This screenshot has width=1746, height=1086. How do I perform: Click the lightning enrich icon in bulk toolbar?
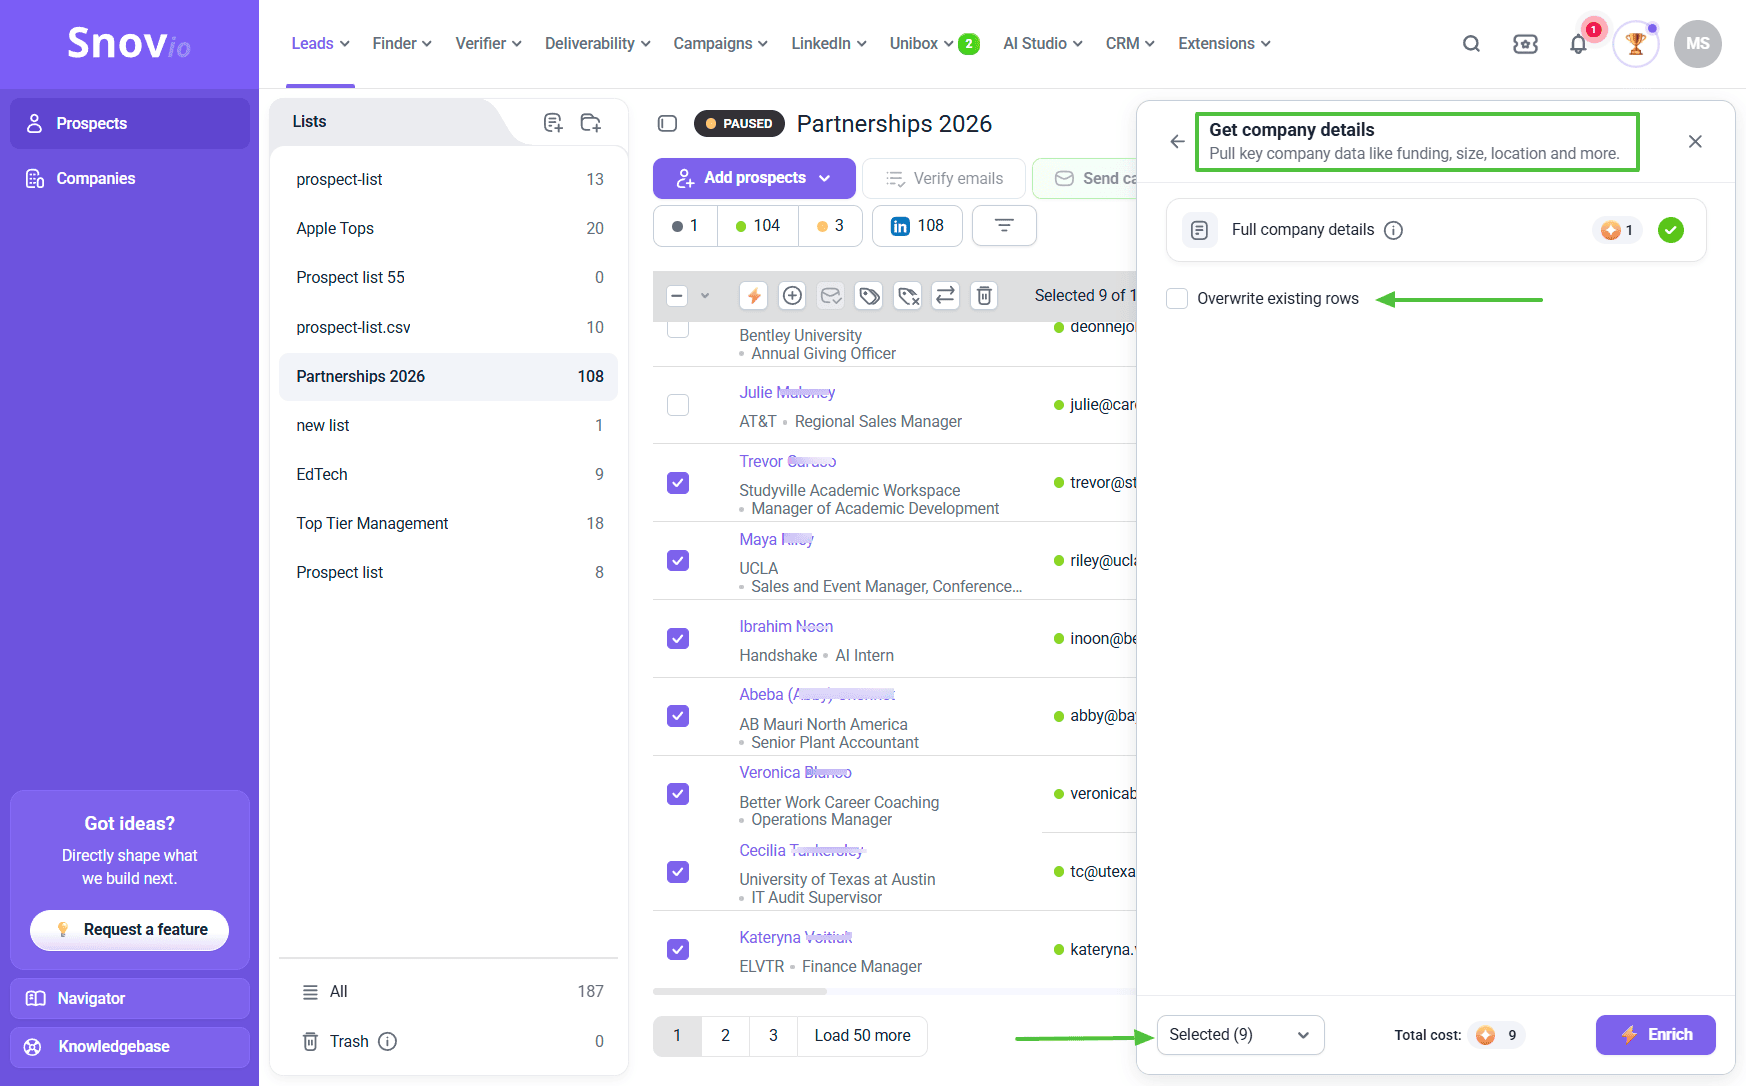[x=754, y=295]
